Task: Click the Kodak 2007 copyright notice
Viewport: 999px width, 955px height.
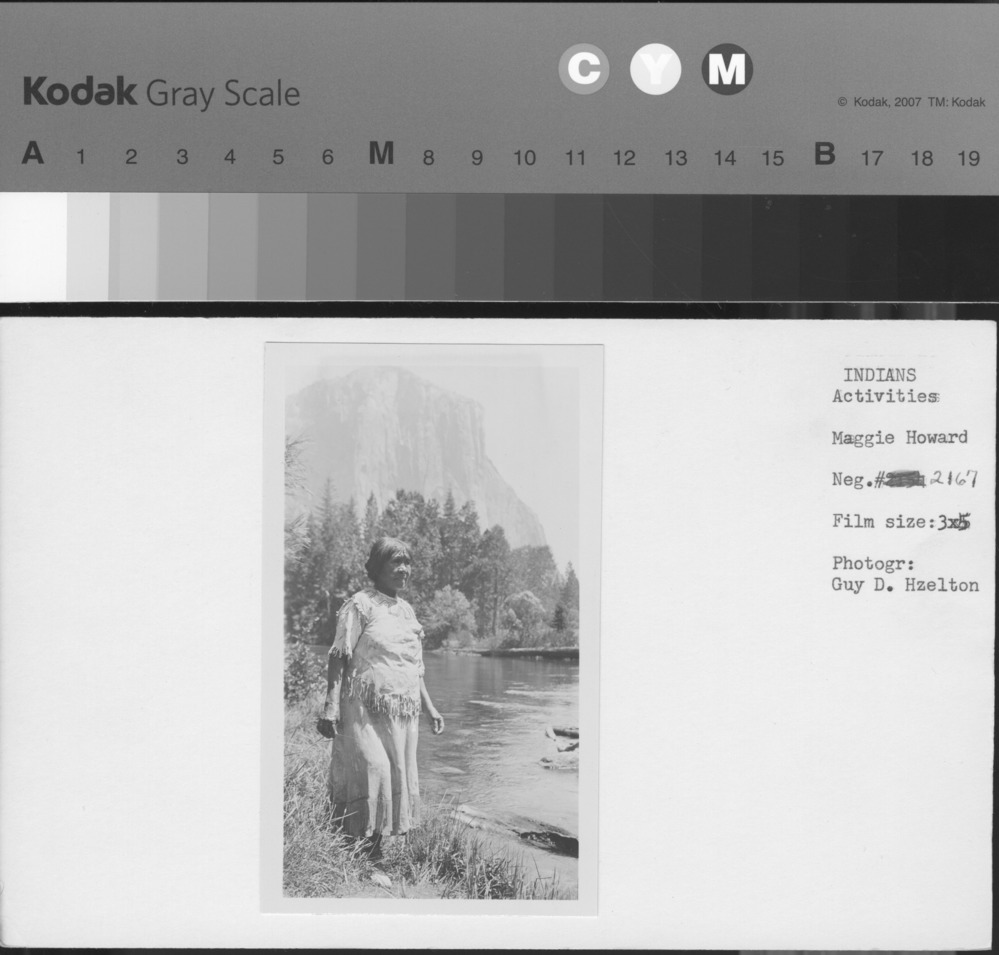Action: tap(910, 102)
